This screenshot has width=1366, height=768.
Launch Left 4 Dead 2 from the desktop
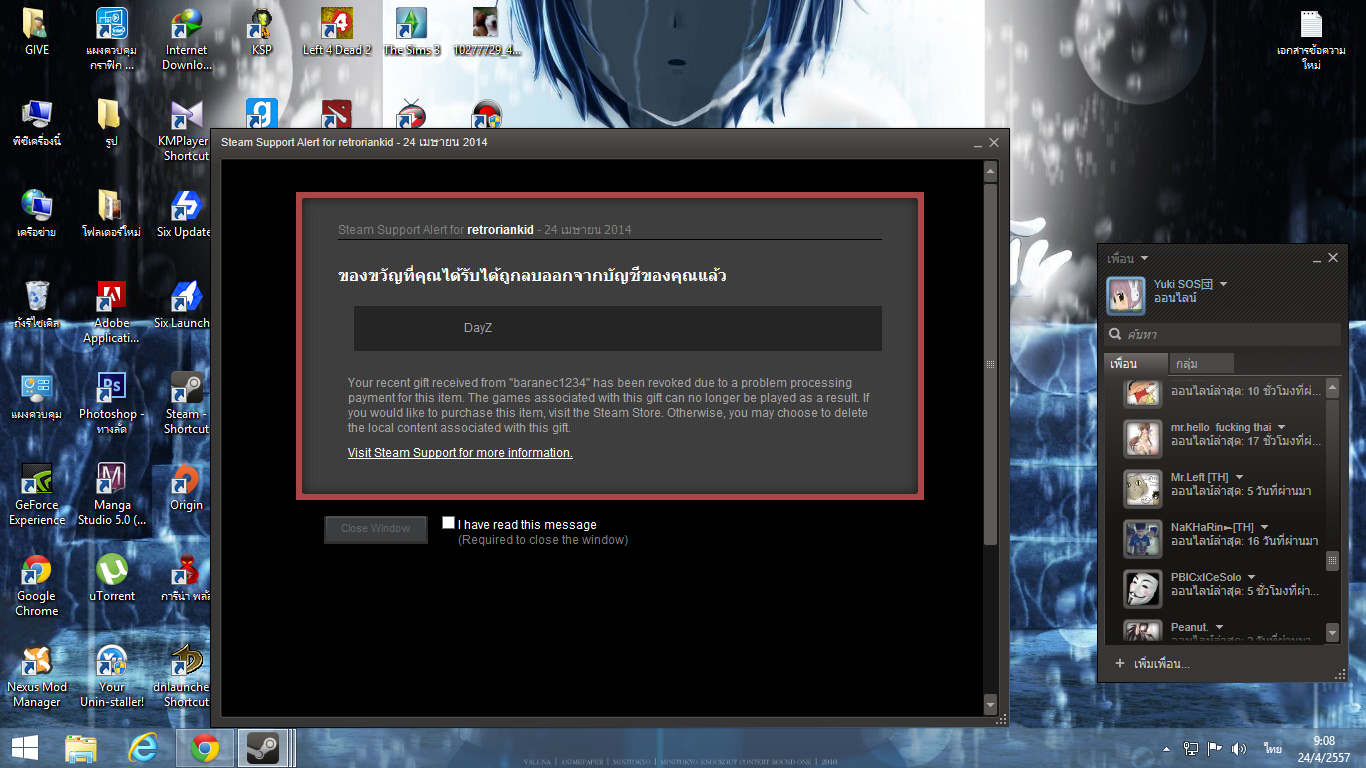coord(337,32)
